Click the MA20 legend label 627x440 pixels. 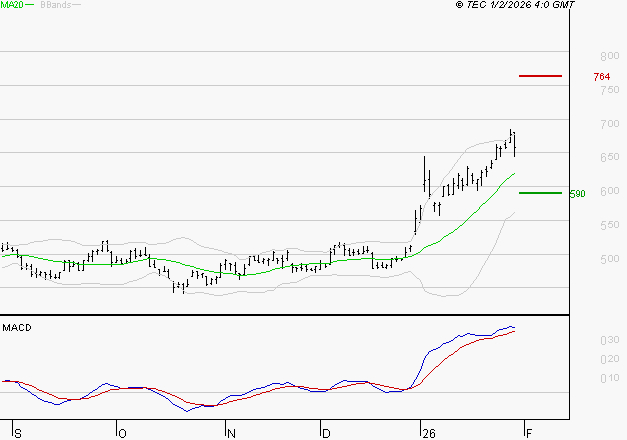pos(12,4)
